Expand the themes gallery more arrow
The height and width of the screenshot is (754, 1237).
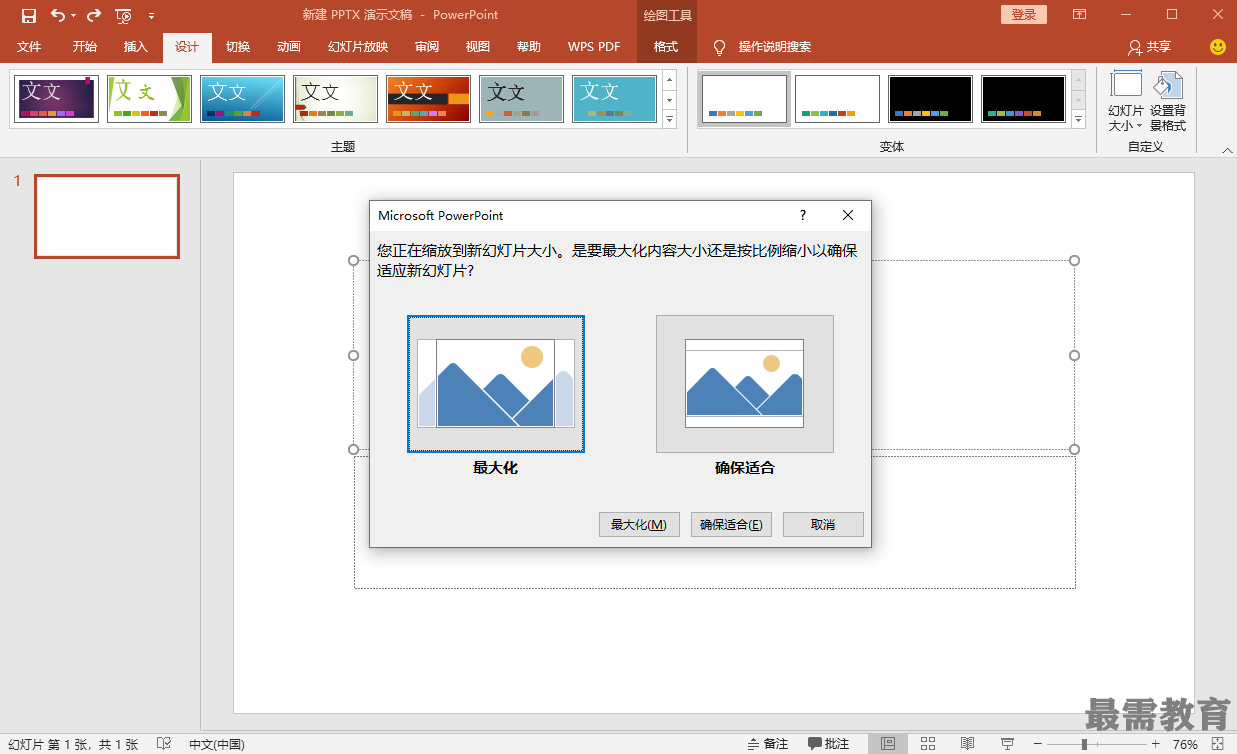coord(669,119)
